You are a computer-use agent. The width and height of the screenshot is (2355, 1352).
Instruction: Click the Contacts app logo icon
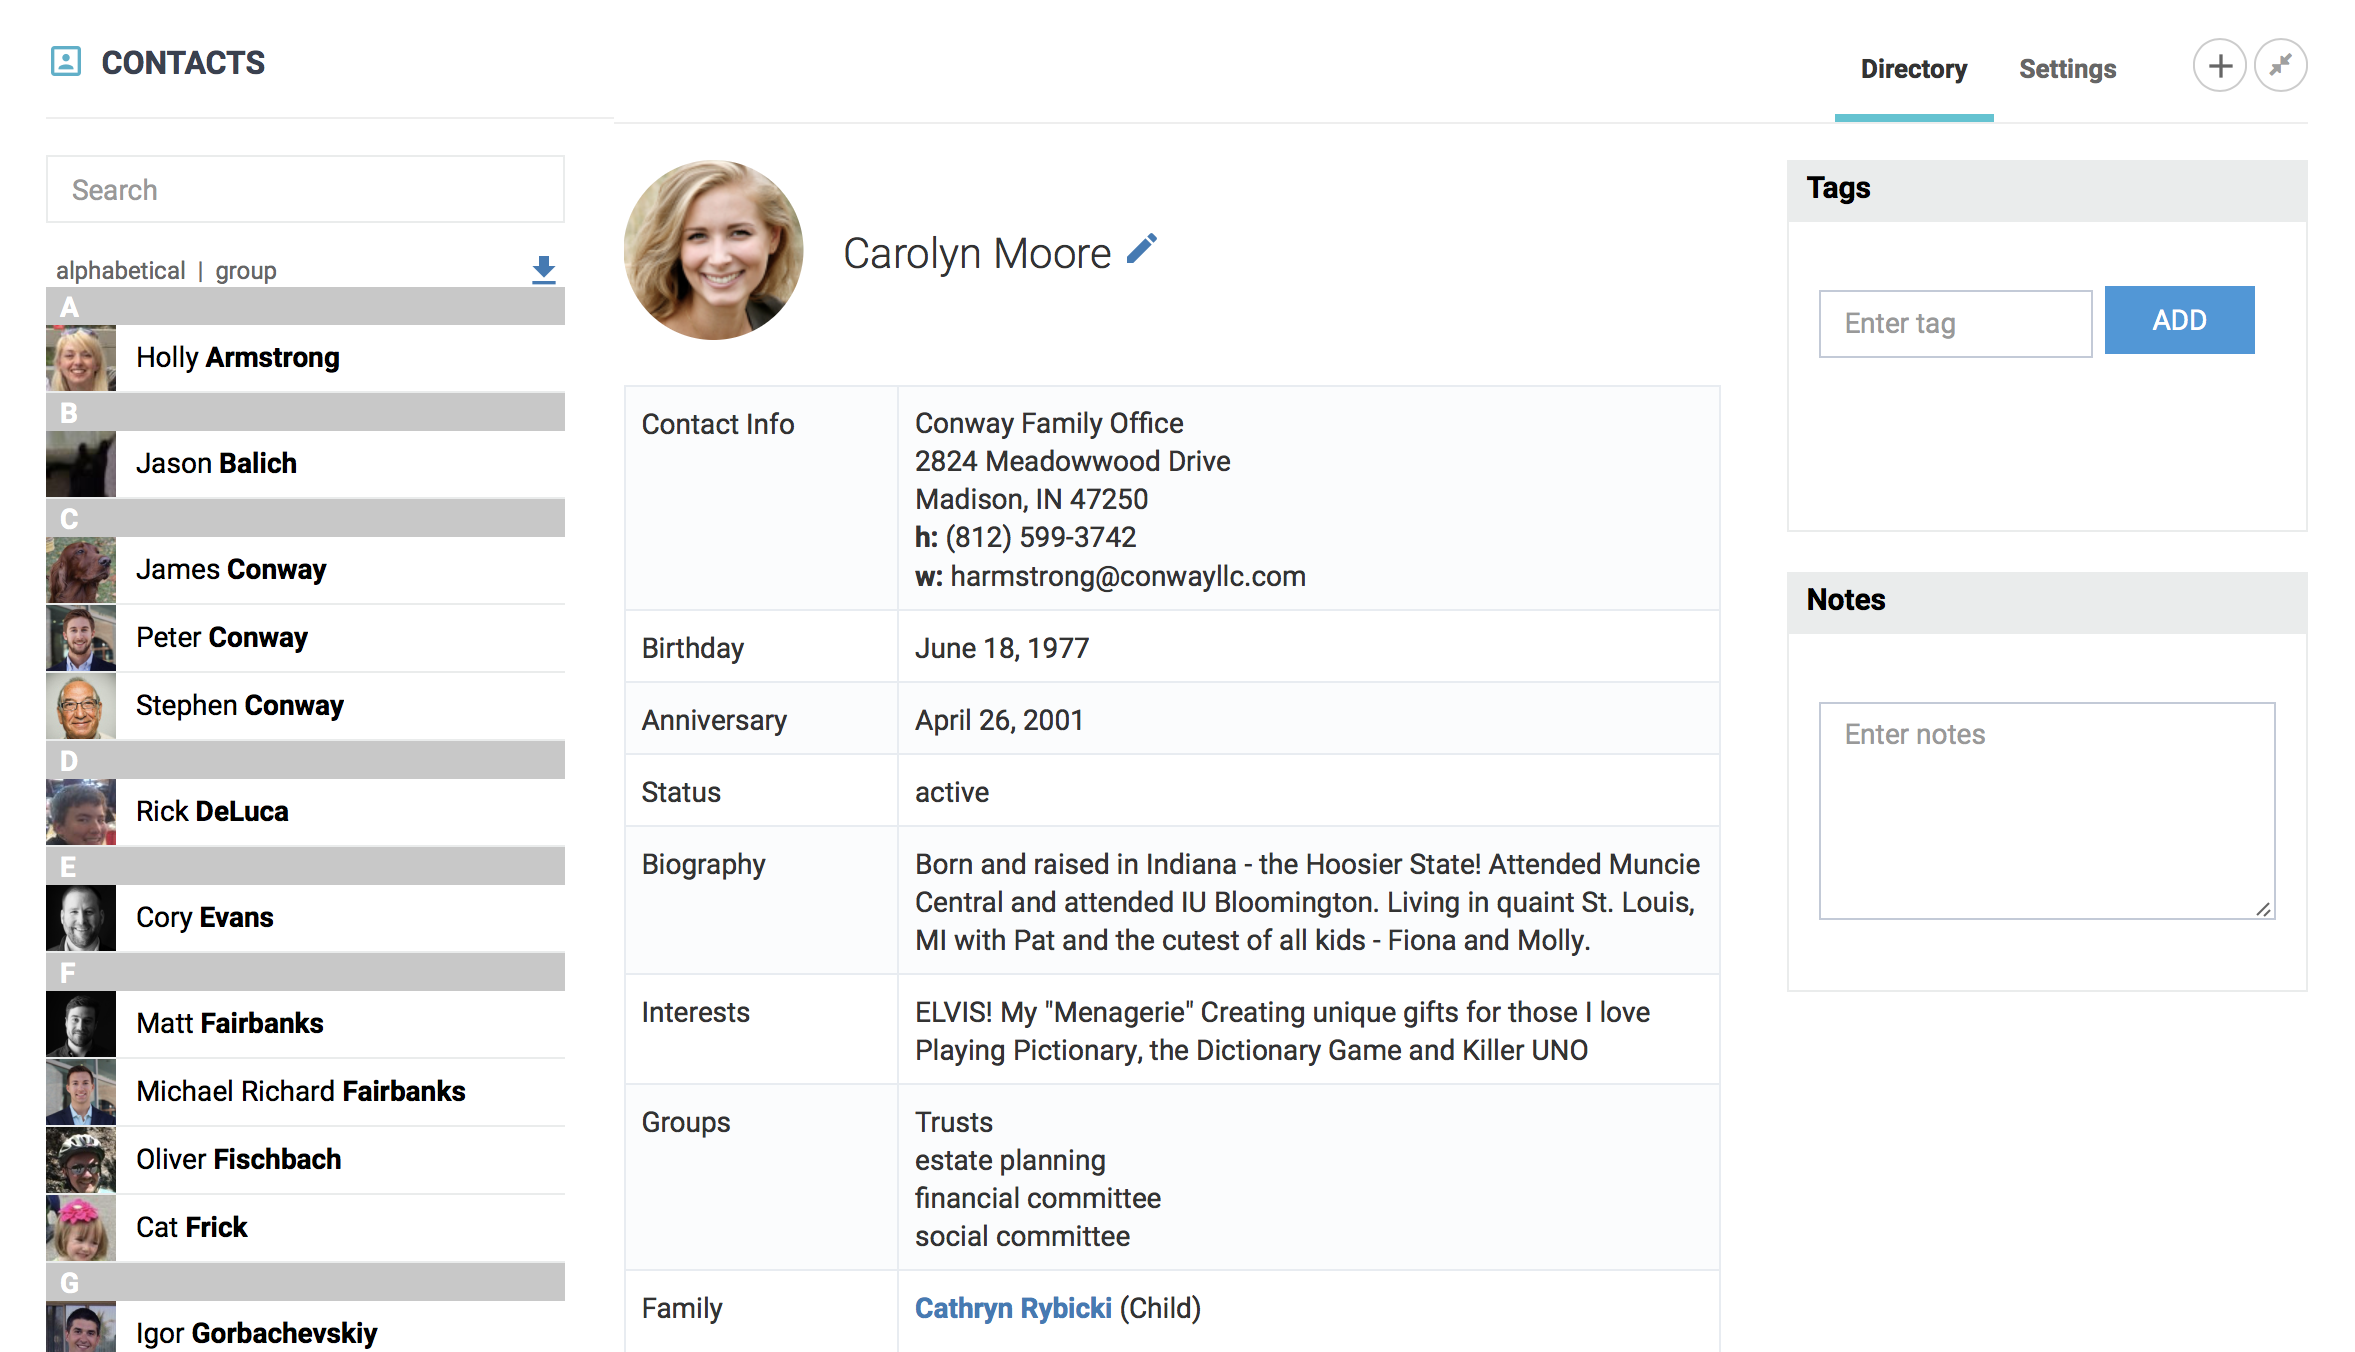tap(66, 62)
